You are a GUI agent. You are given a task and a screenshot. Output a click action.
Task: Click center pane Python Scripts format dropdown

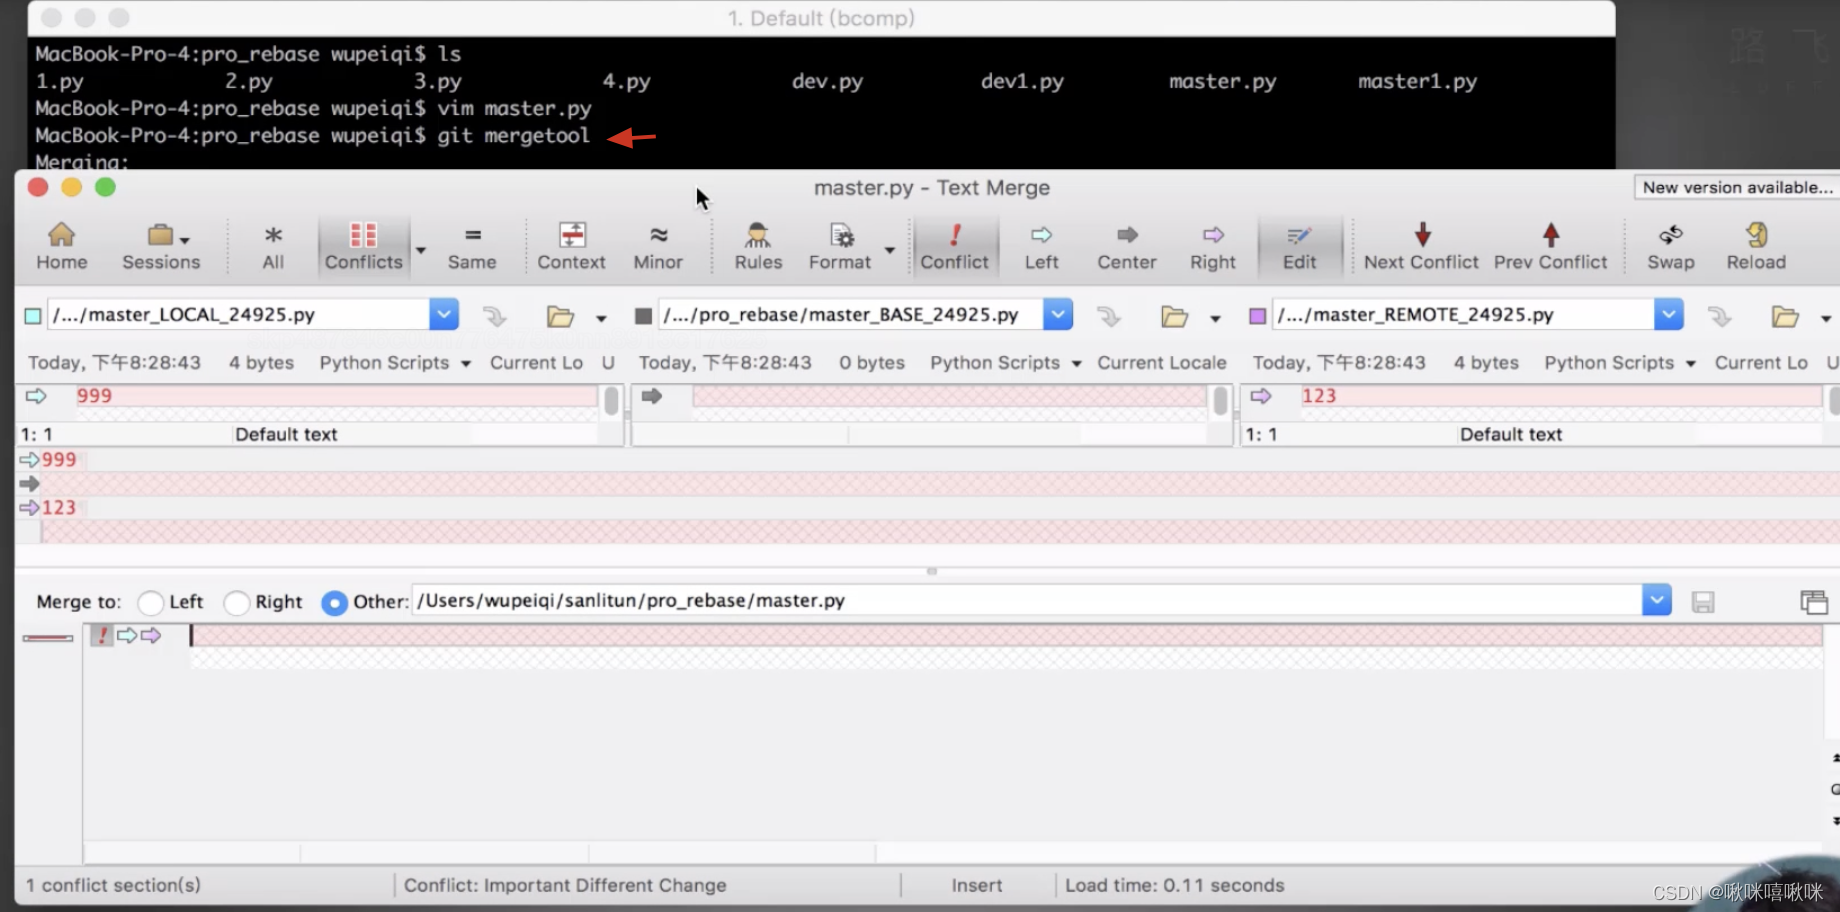pos(1006,363)
